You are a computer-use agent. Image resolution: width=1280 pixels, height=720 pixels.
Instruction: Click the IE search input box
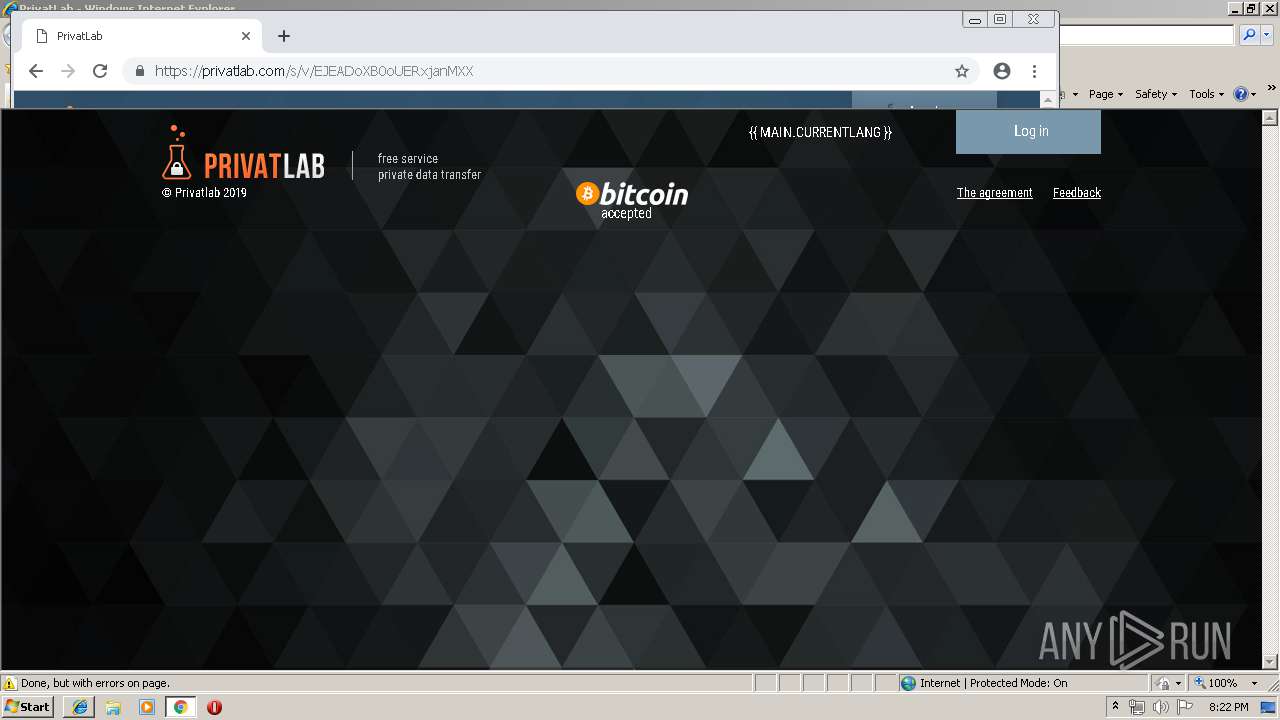coord(1147,35)
